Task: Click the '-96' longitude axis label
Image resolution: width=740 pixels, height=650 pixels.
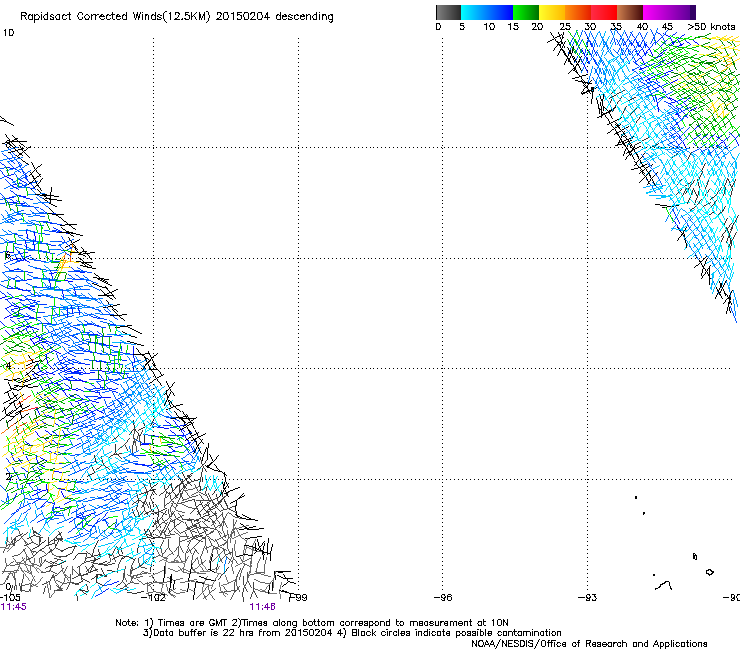Action: [443, 598]
